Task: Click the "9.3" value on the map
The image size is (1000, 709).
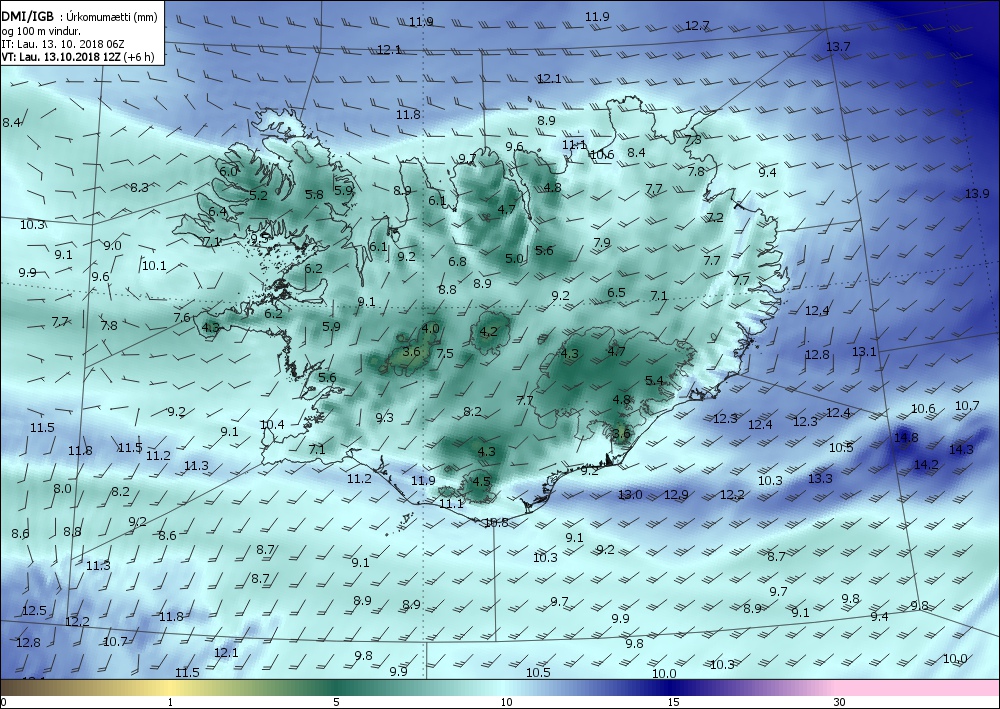Action: 385,418
